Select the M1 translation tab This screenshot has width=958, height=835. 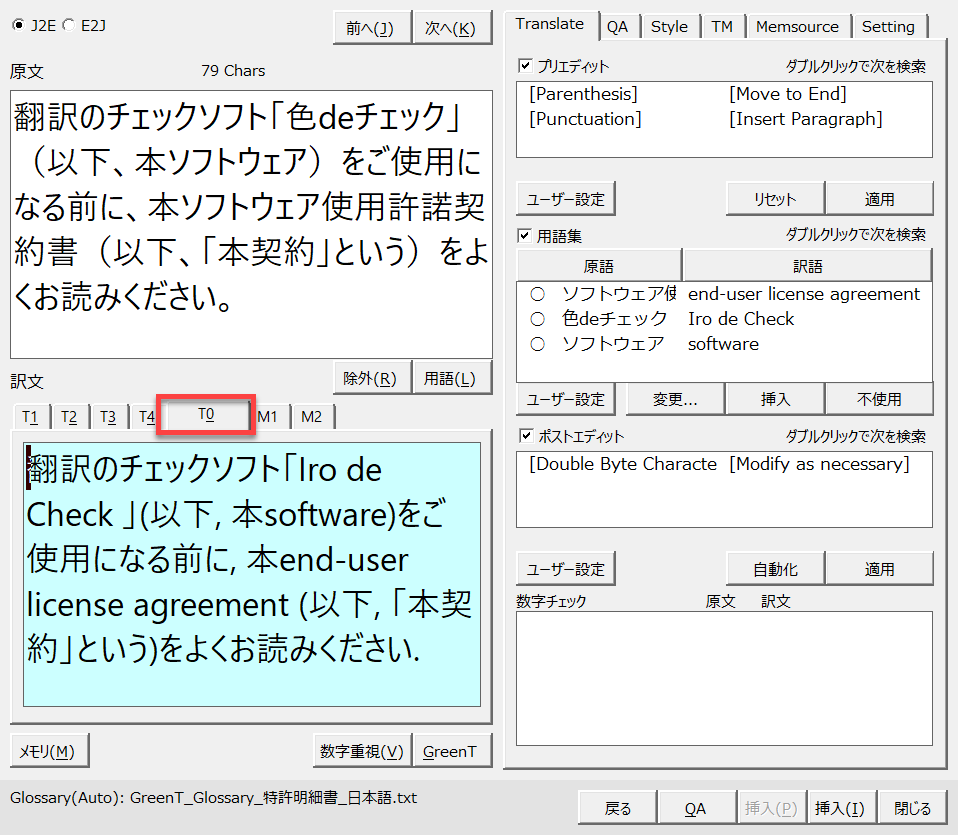pyautogui.click(x=267, y=416)
